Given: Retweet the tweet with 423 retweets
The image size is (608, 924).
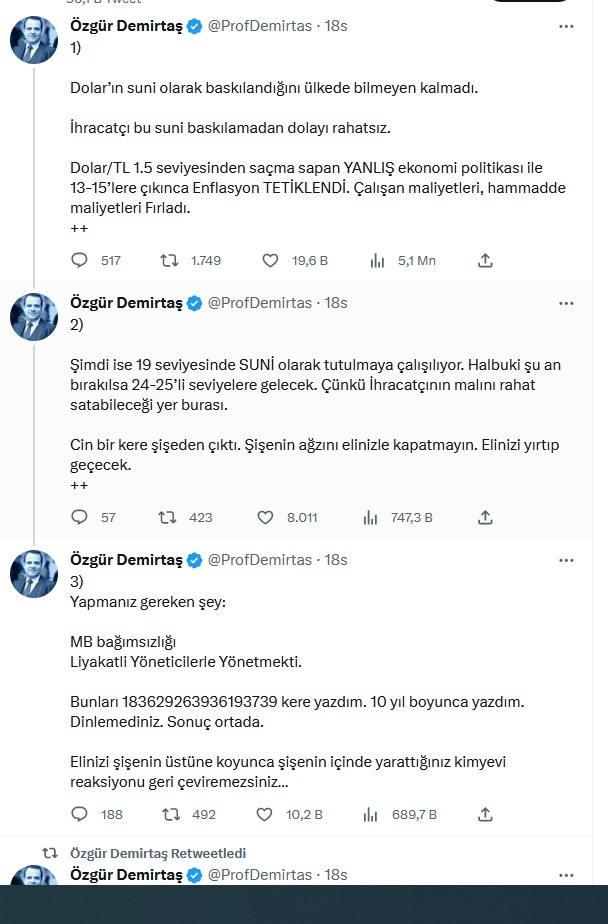Looking at the screenshot, I should click(x=170, y=517).
